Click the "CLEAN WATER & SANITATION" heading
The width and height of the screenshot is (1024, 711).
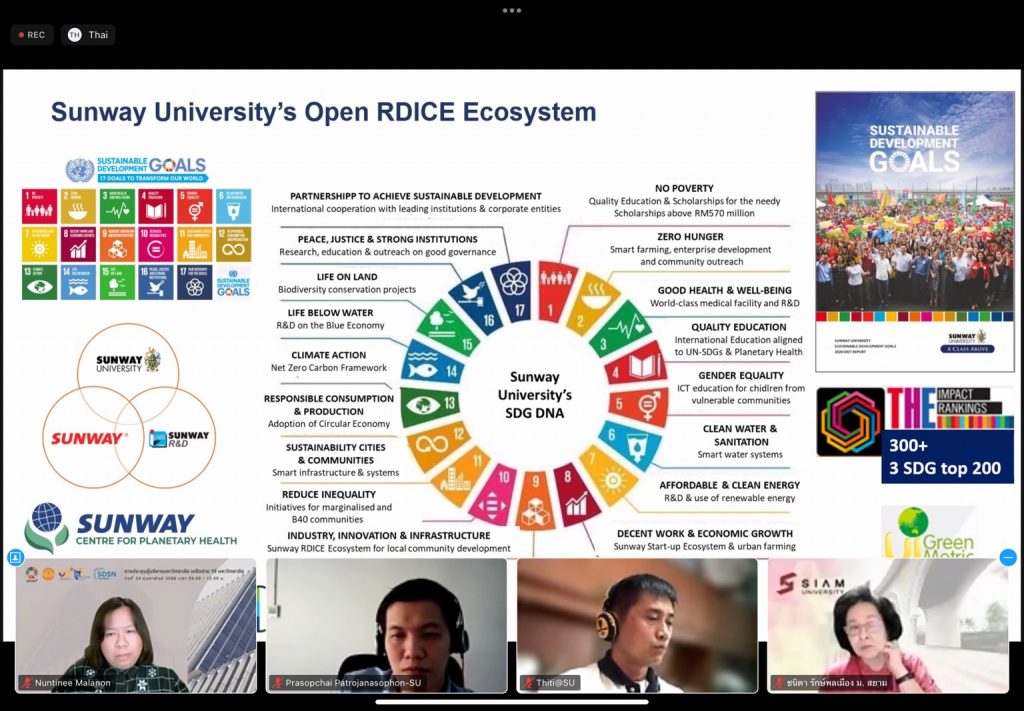(x=740, y=435)
